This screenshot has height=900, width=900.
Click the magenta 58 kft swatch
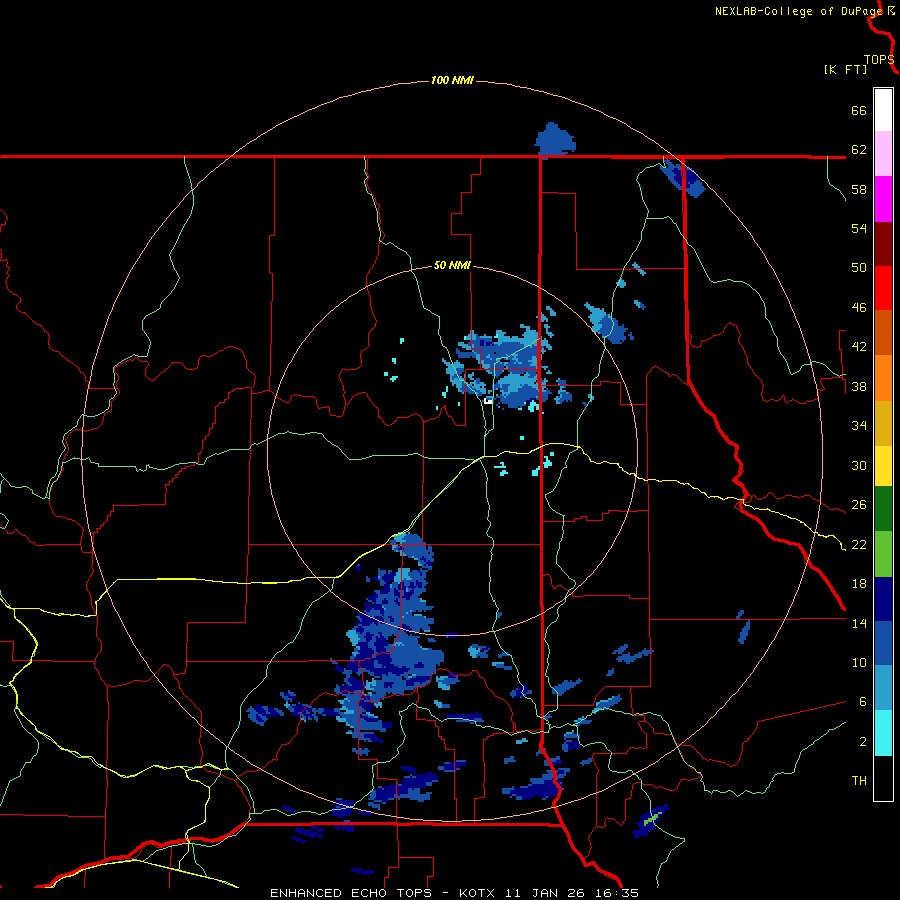(x=883, y=199)
